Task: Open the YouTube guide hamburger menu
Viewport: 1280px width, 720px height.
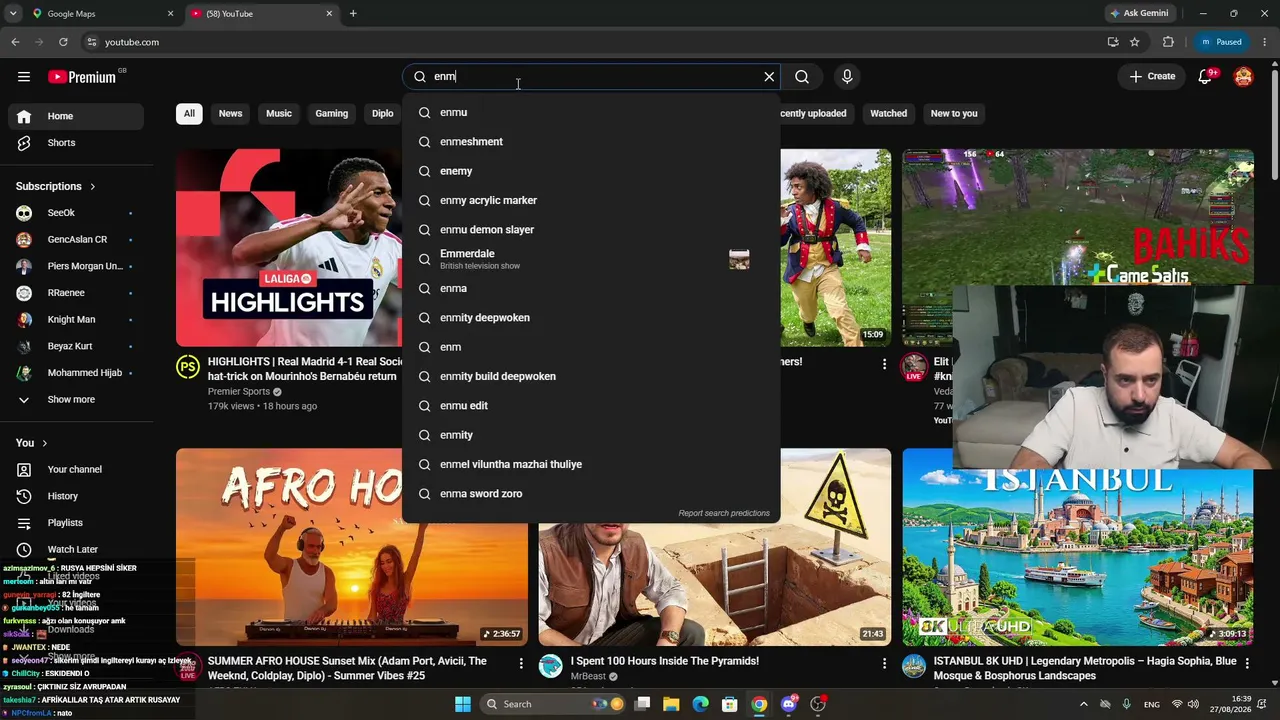Action: coord(24,76)
